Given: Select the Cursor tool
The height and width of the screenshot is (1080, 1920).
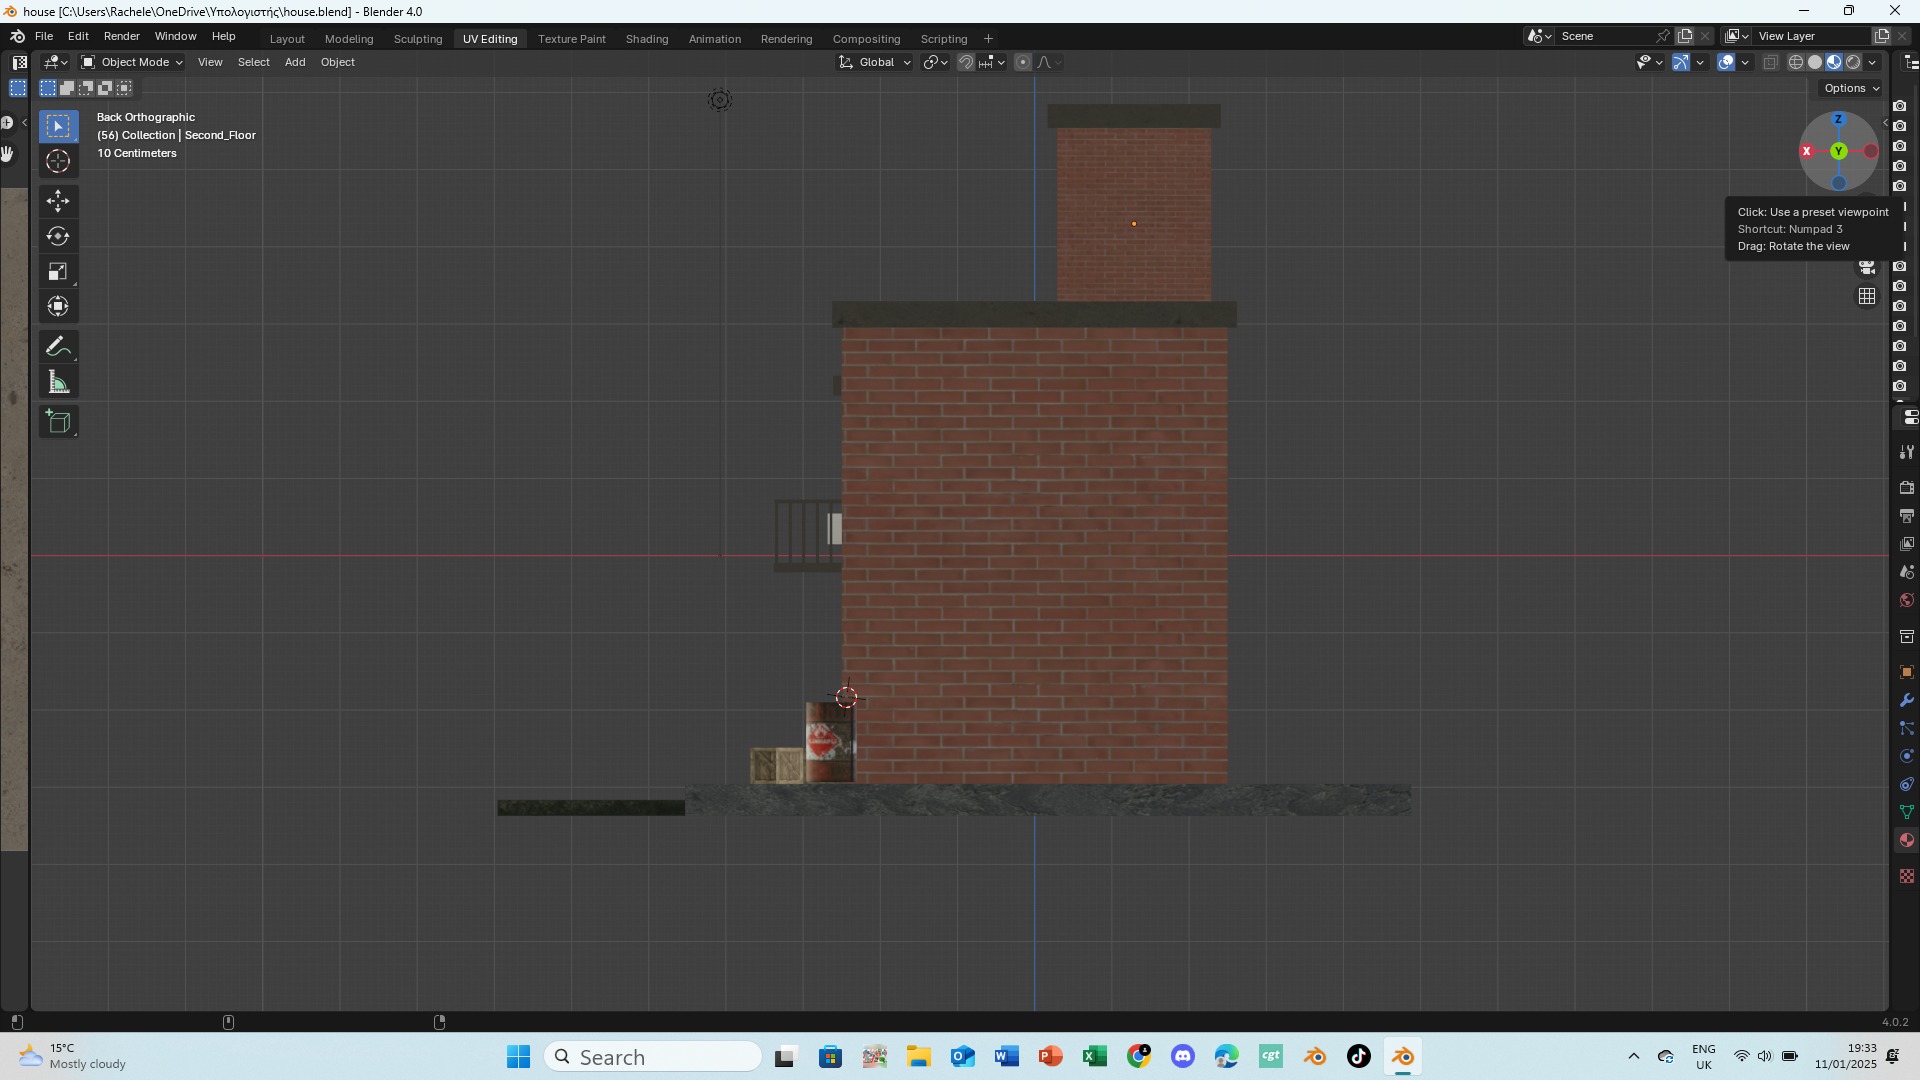Looking at the screenshot, I should (58, 161).
